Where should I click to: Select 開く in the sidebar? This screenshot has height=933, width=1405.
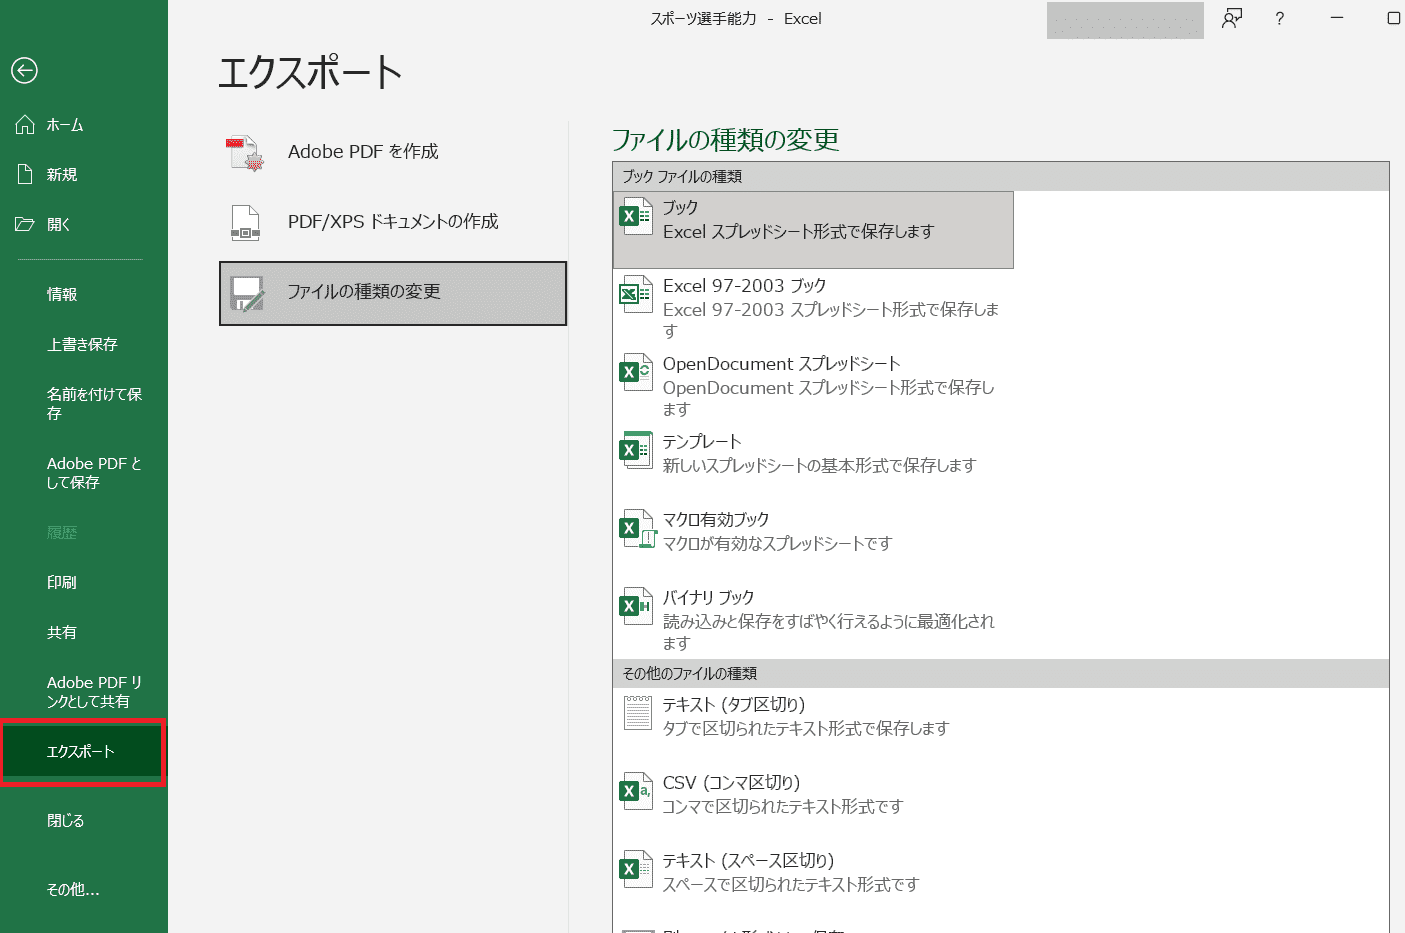click(84, 224)
